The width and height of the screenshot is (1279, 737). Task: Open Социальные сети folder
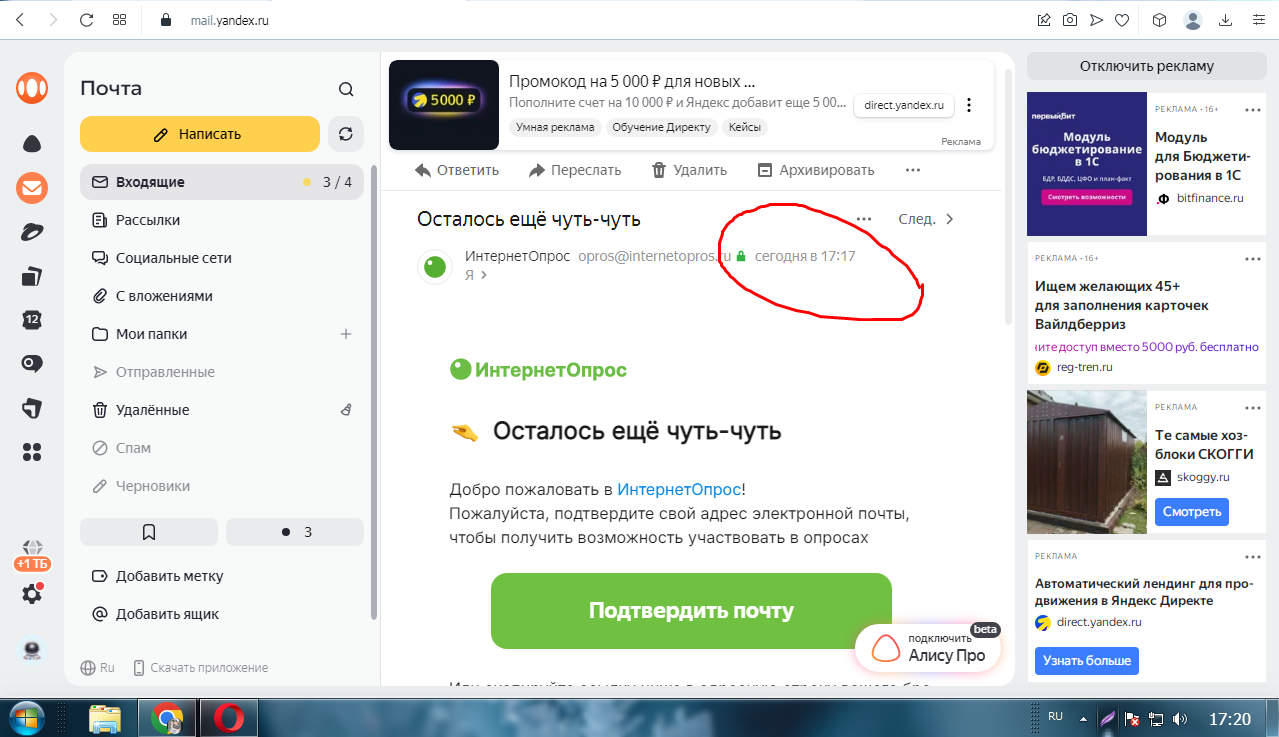point(222,258)
